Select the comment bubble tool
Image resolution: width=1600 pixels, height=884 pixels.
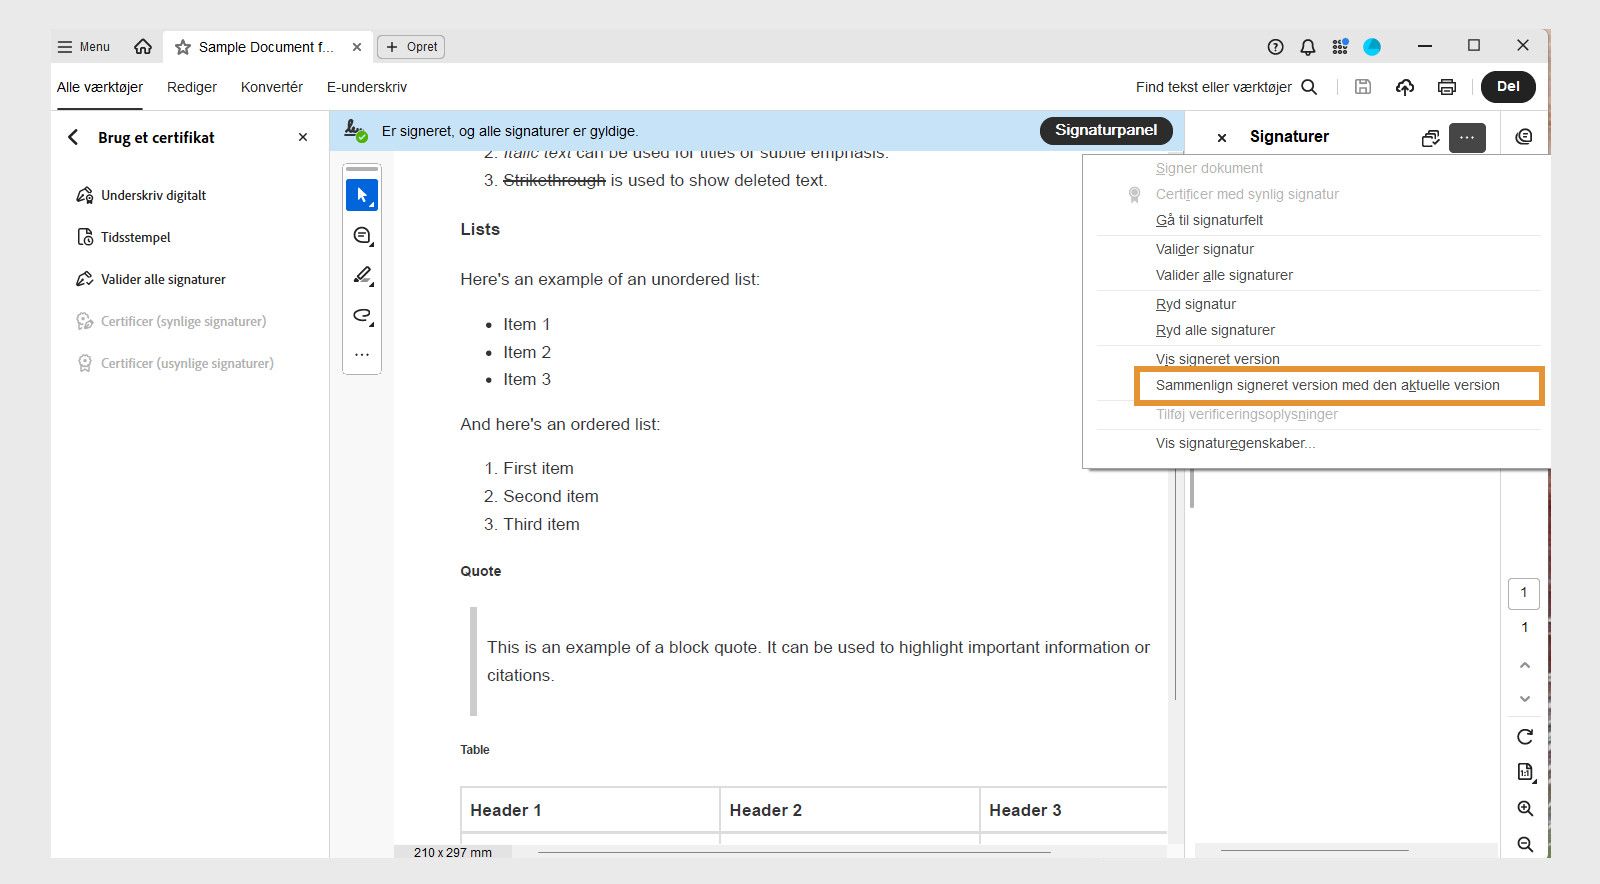coord(362,236)
